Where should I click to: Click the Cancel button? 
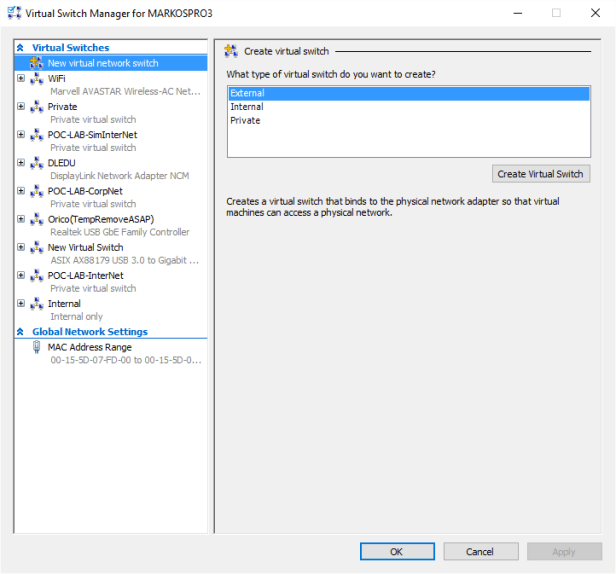click(479, 551)
